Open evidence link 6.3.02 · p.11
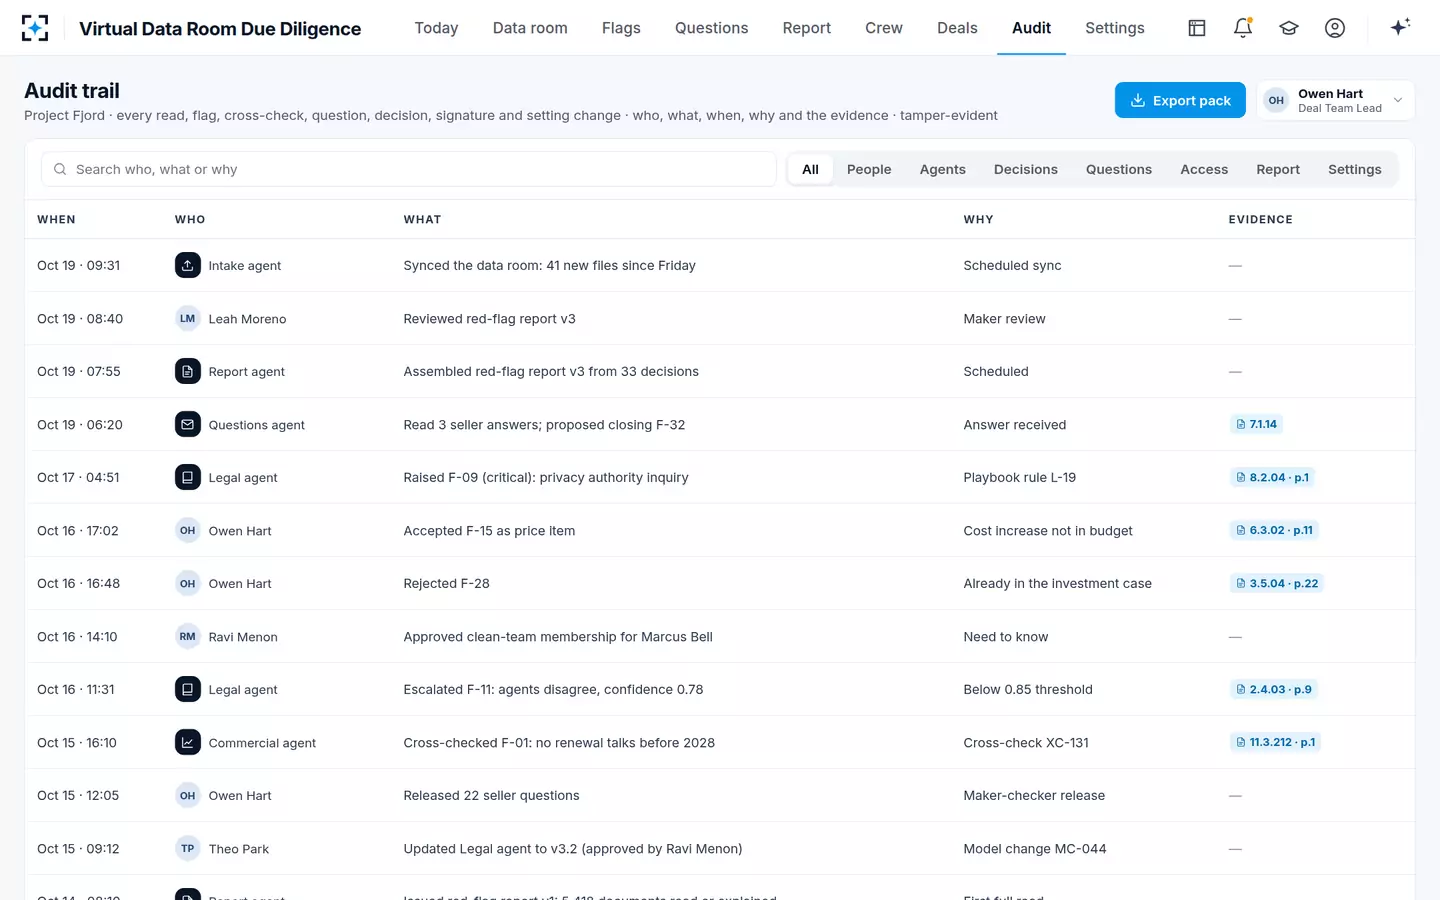 [1274, 530]
